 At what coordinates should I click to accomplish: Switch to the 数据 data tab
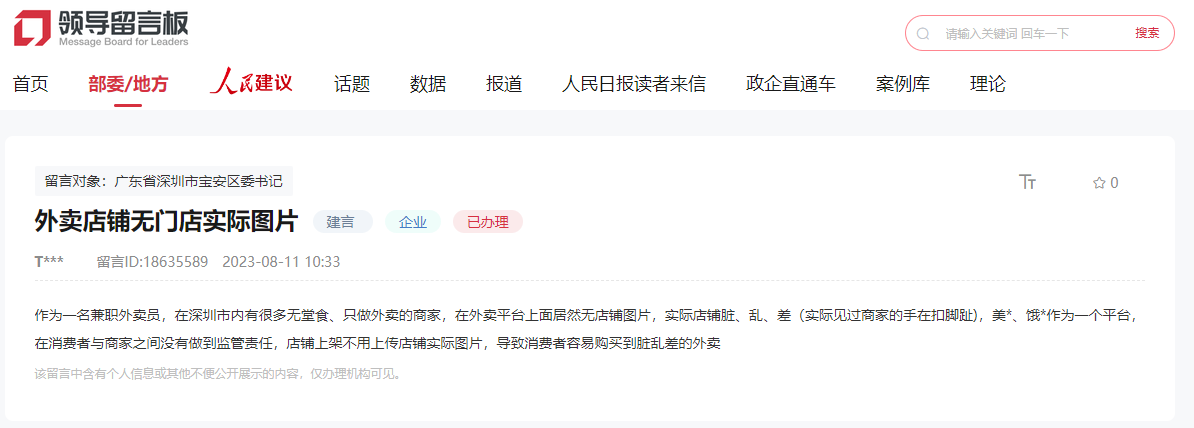428,84
